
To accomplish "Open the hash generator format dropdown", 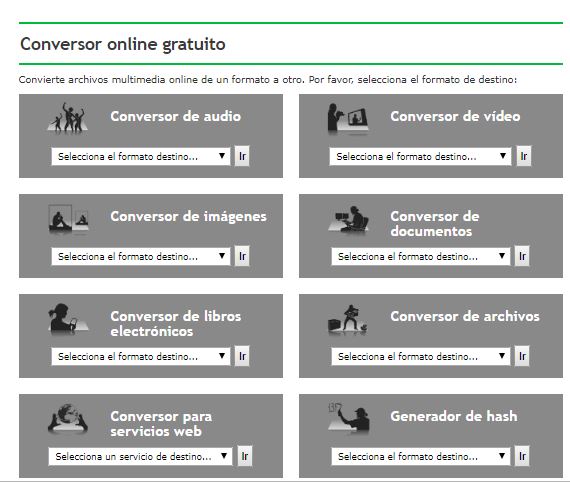I will (421, 456).
